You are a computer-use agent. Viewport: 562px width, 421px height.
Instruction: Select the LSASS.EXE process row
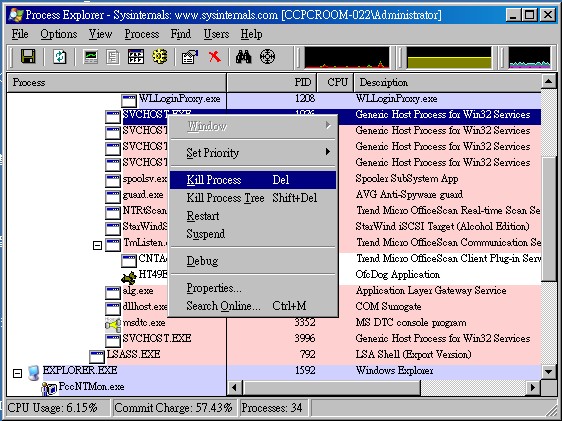coord(274,354)
